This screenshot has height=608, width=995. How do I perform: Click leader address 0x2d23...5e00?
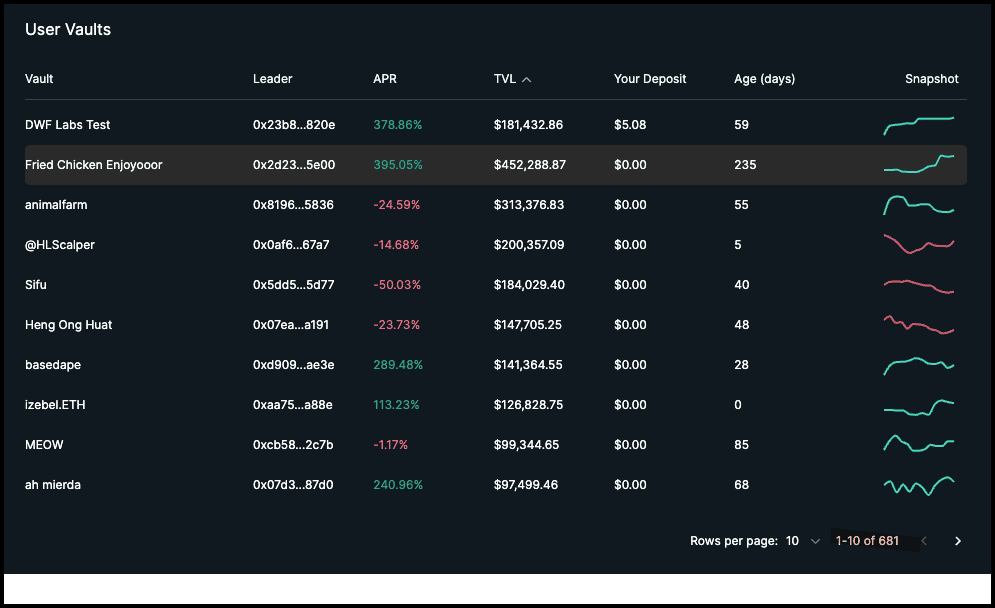click(294, 165)
